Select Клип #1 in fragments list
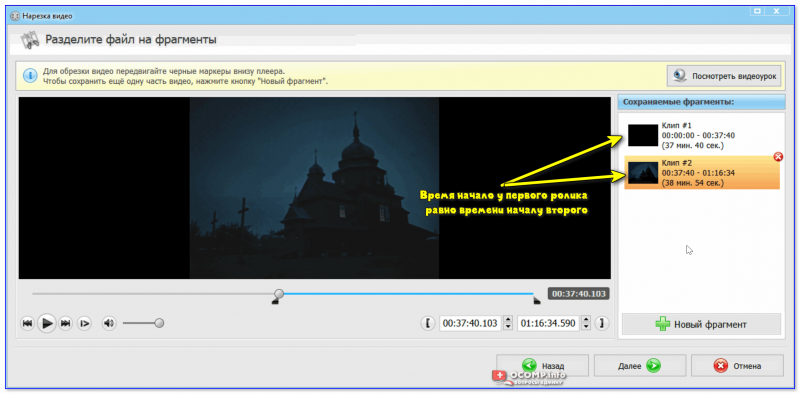This screenshot has height=394, width=800. pyautogui.click(x=702, y=135)
